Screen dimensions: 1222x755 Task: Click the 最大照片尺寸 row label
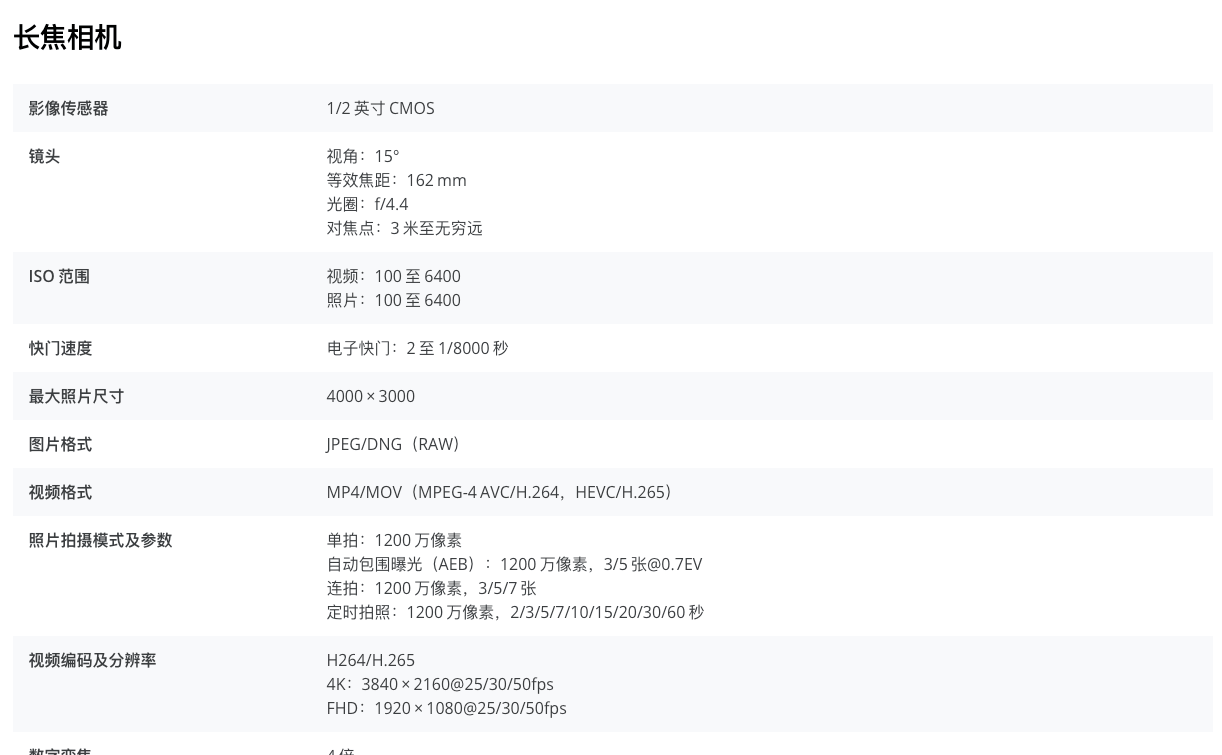[x=76, y=396]
